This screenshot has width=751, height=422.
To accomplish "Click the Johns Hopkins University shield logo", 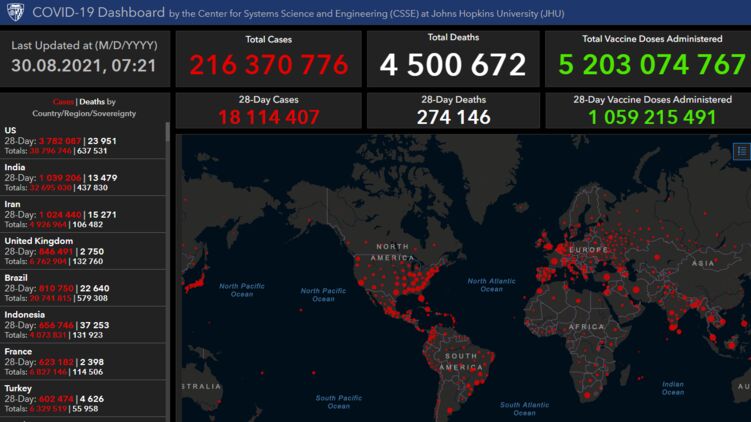I will pos(14,12).
